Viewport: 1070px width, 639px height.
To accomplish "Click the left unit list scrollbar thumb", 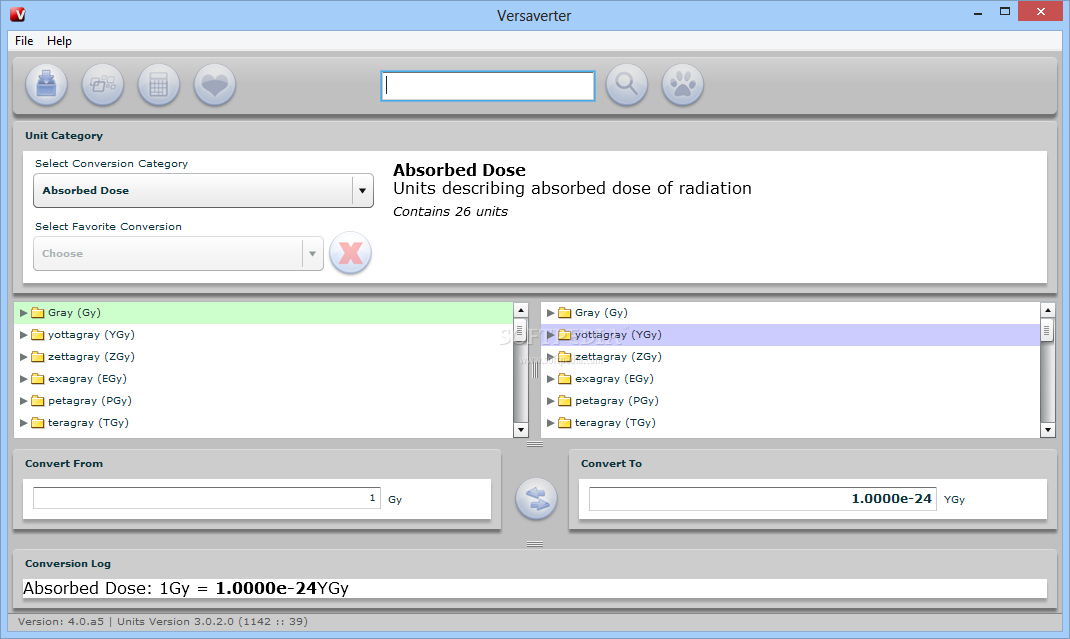I will point(521,332).
